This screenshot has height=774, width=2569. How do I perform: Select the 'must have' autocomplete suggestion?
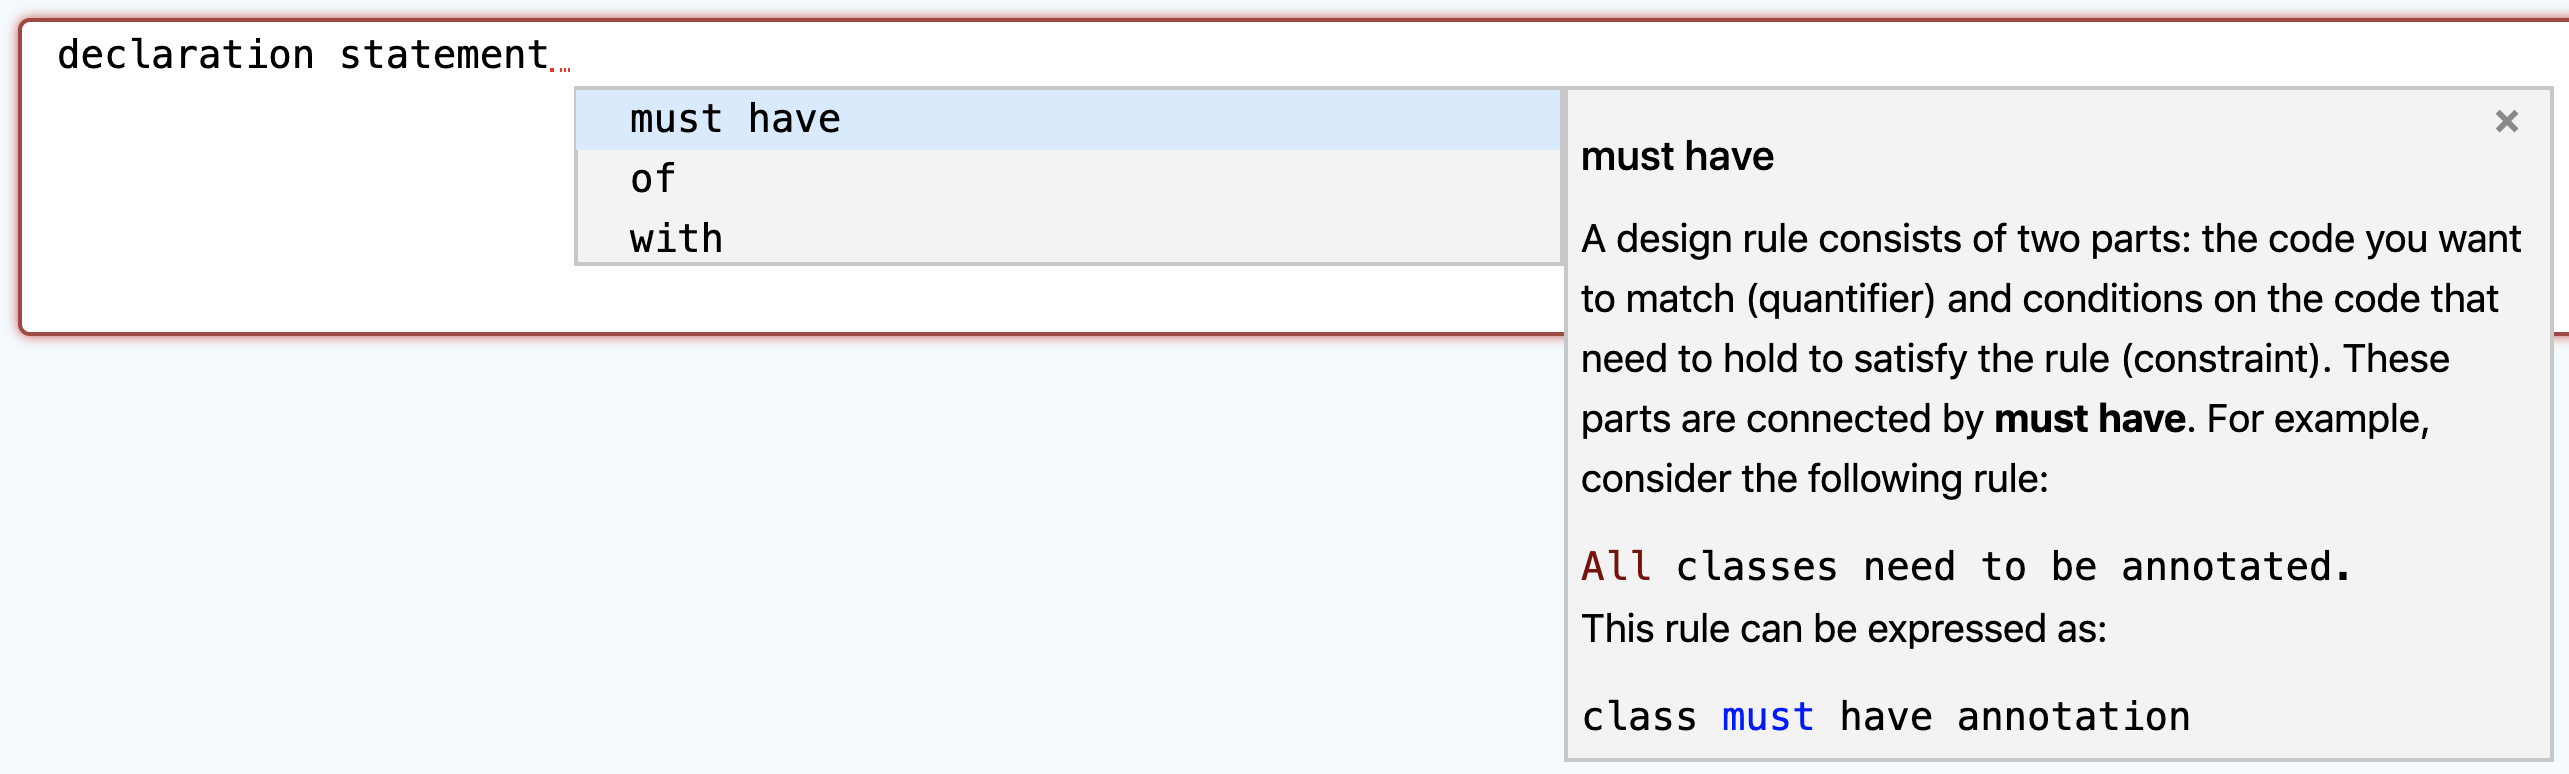[1068, 120]
